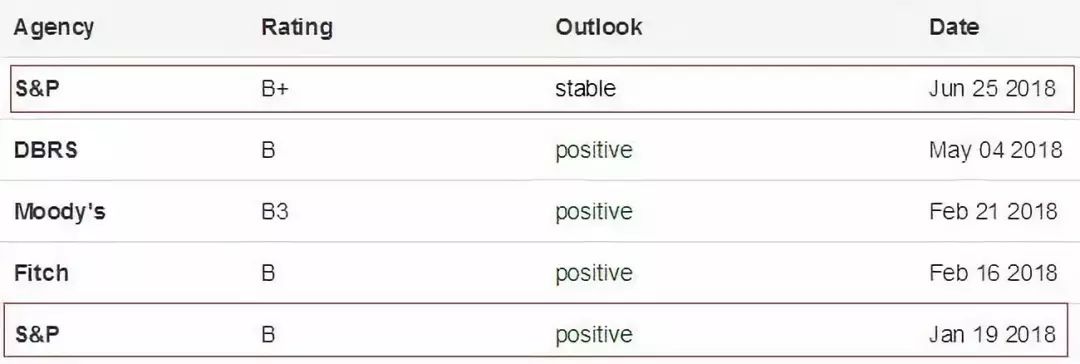
Task: Click the Jun 25 2018 date
Action: pyautogui.click(x=993, y=88)
